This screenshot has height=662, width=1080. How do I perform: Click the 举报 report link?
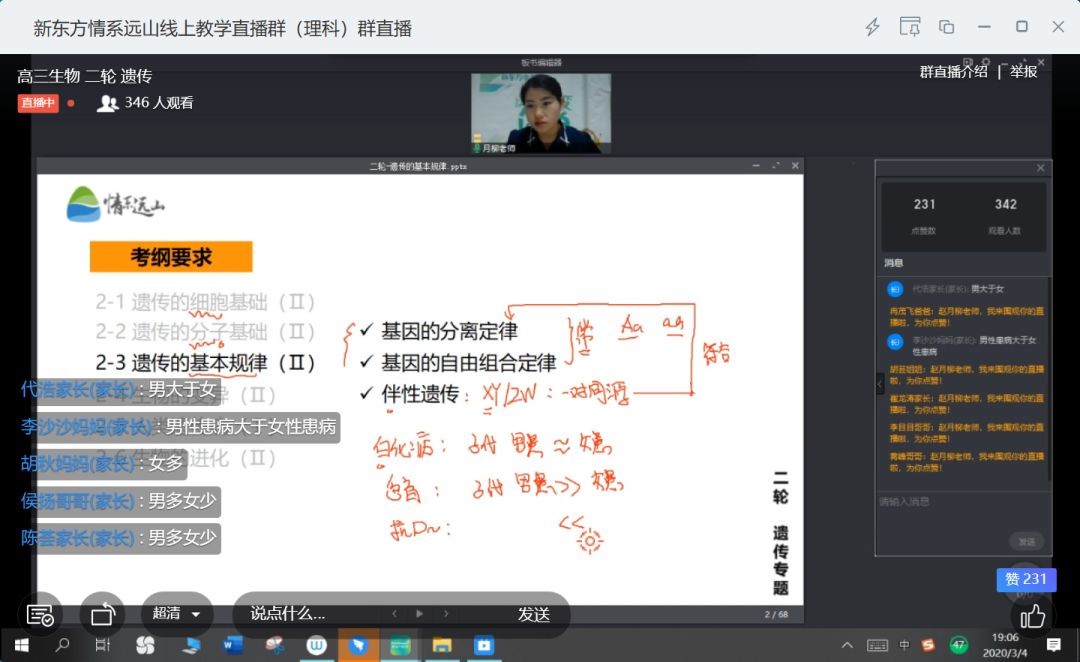tap(1024, 71)
